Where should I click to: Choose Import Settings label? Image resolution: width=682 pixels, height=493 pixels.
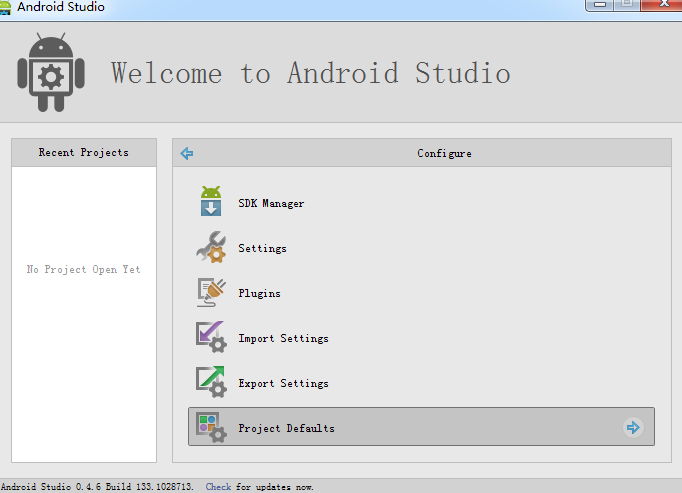283,338
